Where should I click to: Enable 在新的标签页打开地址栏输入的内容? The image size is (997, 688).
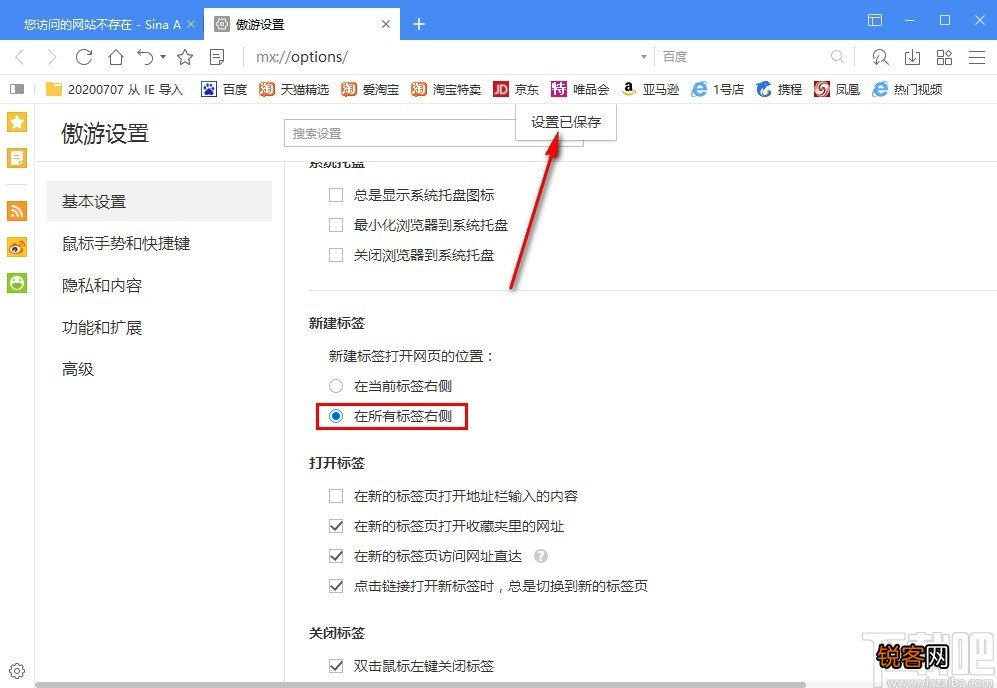[x=336, y=496]
